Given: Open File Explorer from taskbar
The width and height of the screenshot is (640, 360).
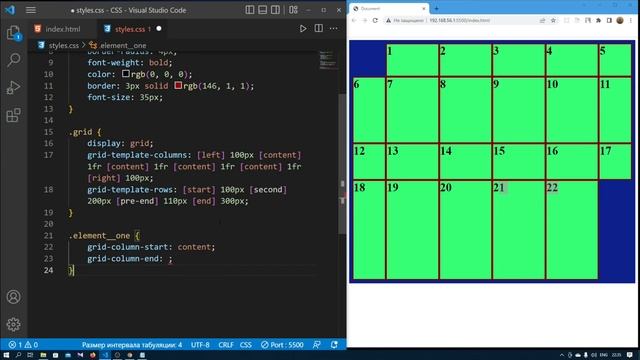Looking at the screenshot, I should 43,355.
